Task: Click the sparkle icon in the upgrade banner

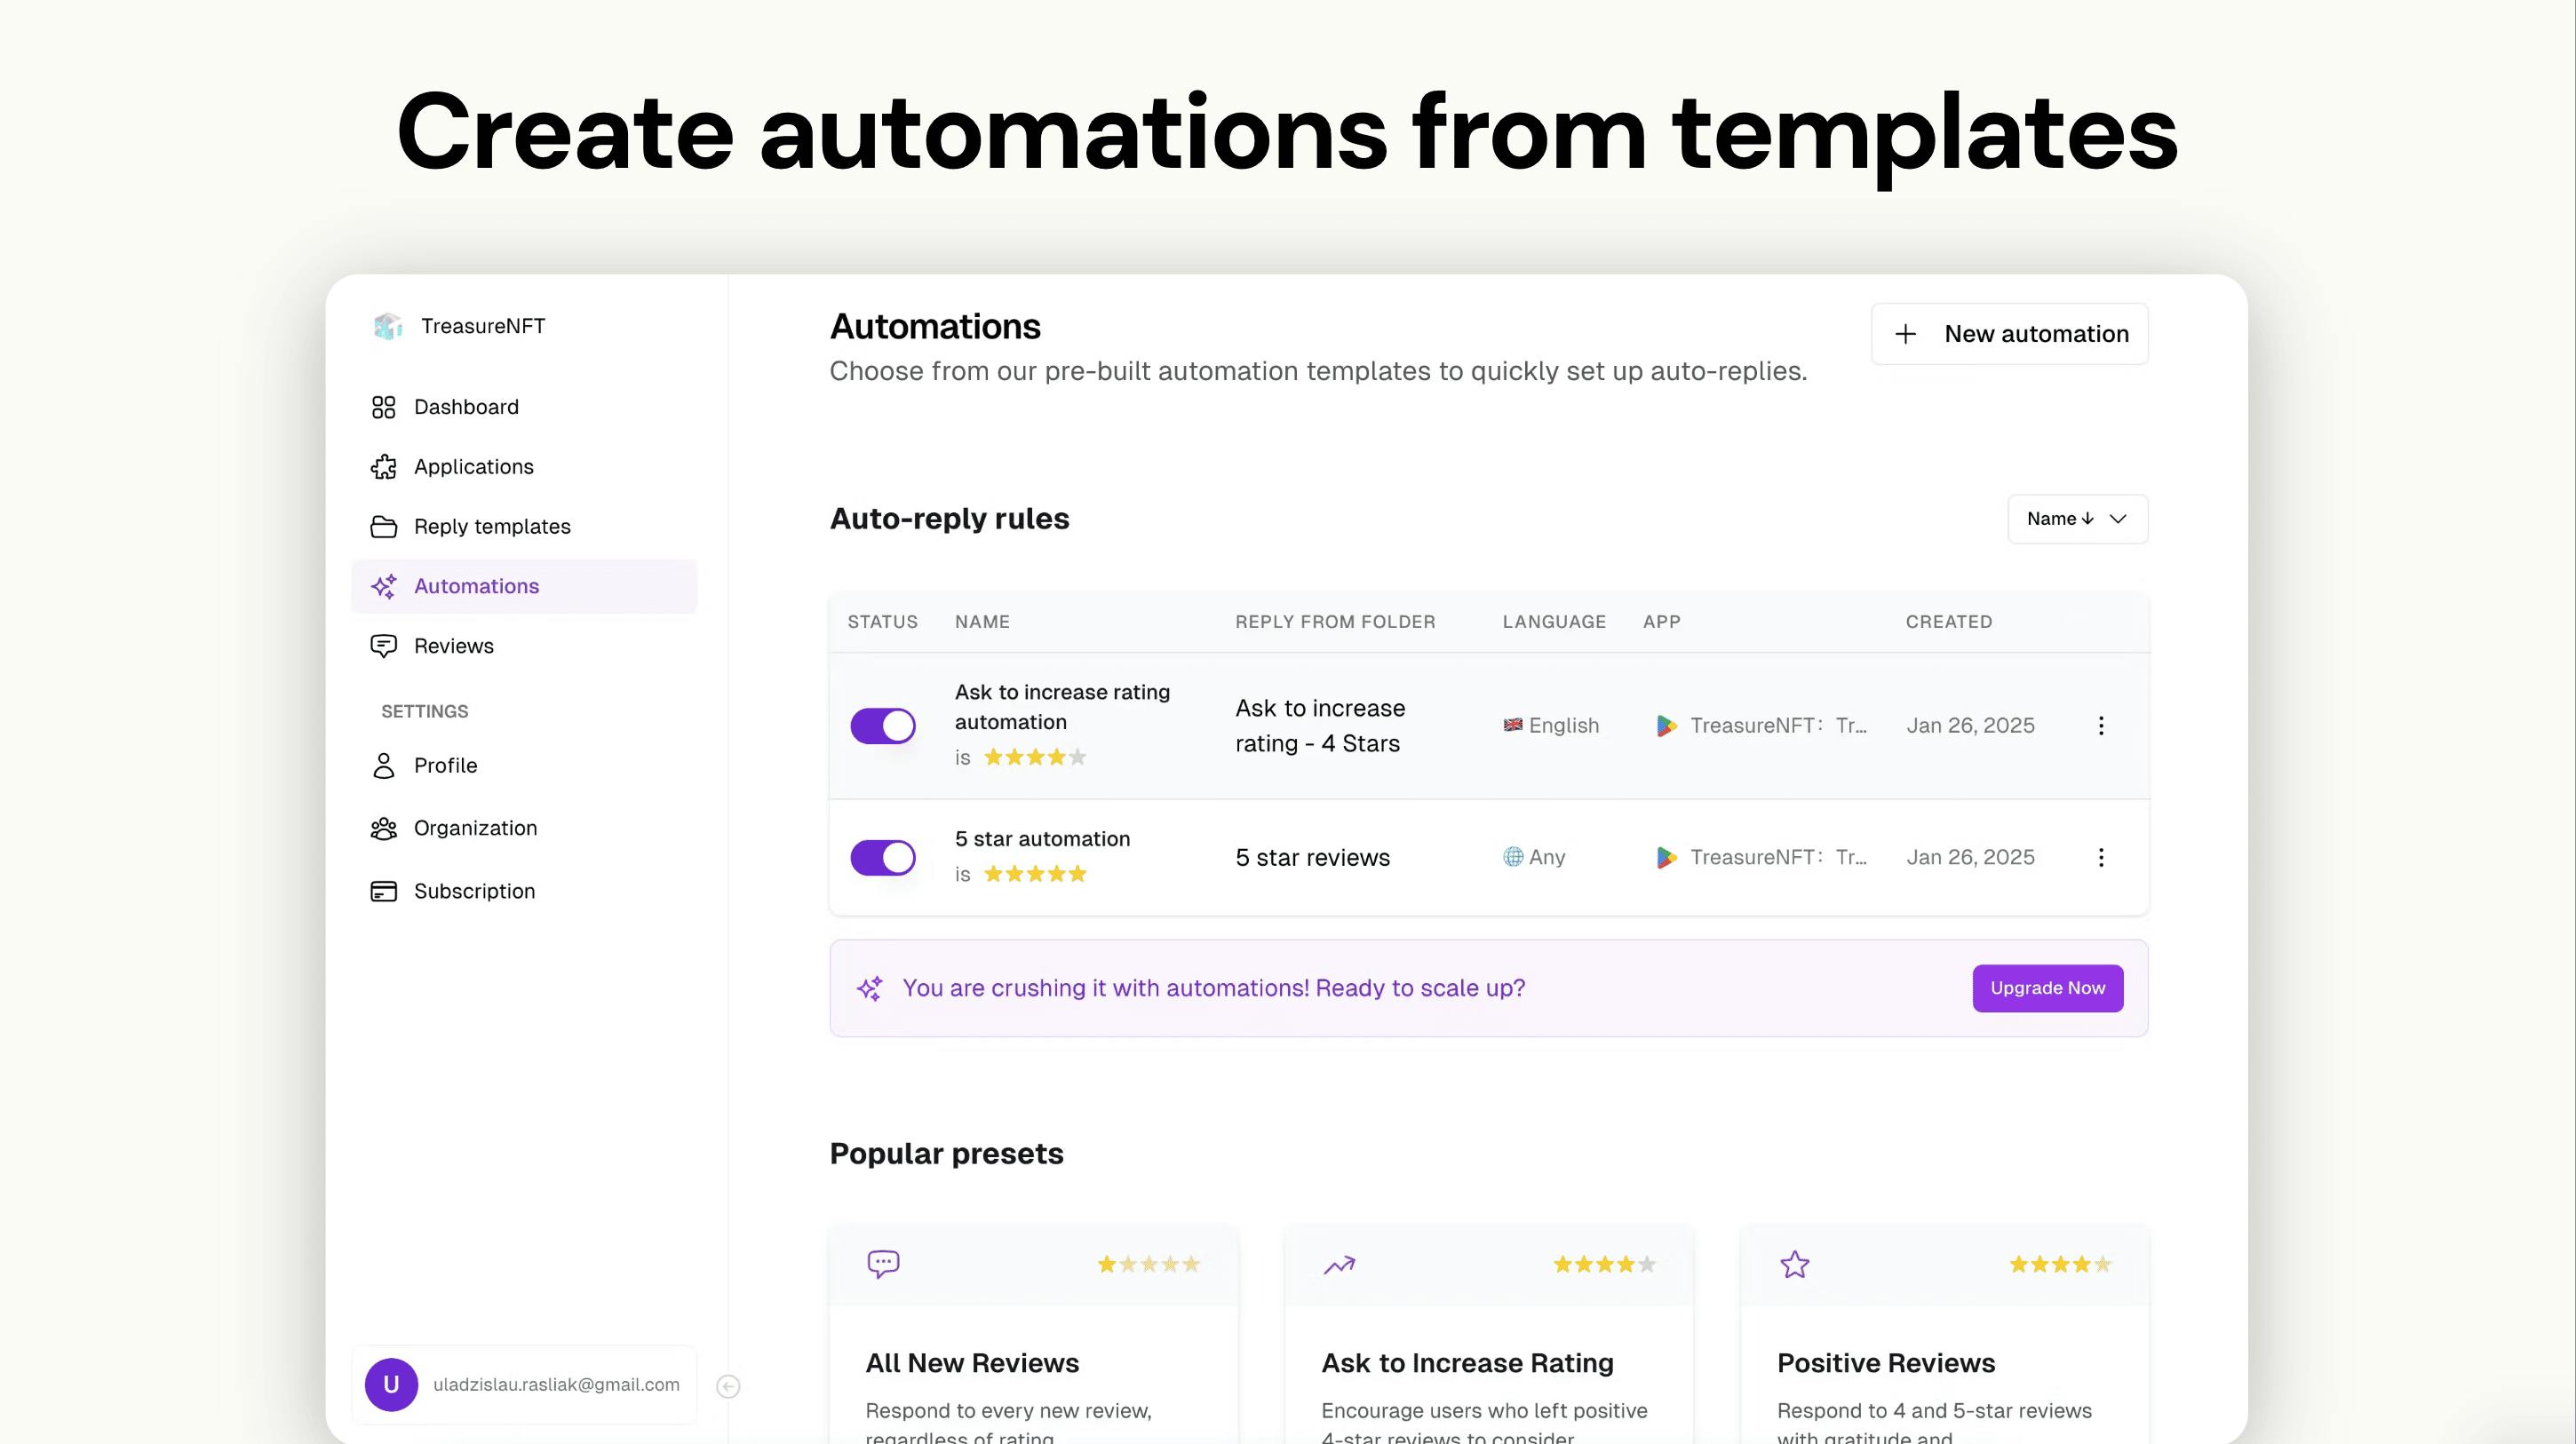Action: pos(870,989)
